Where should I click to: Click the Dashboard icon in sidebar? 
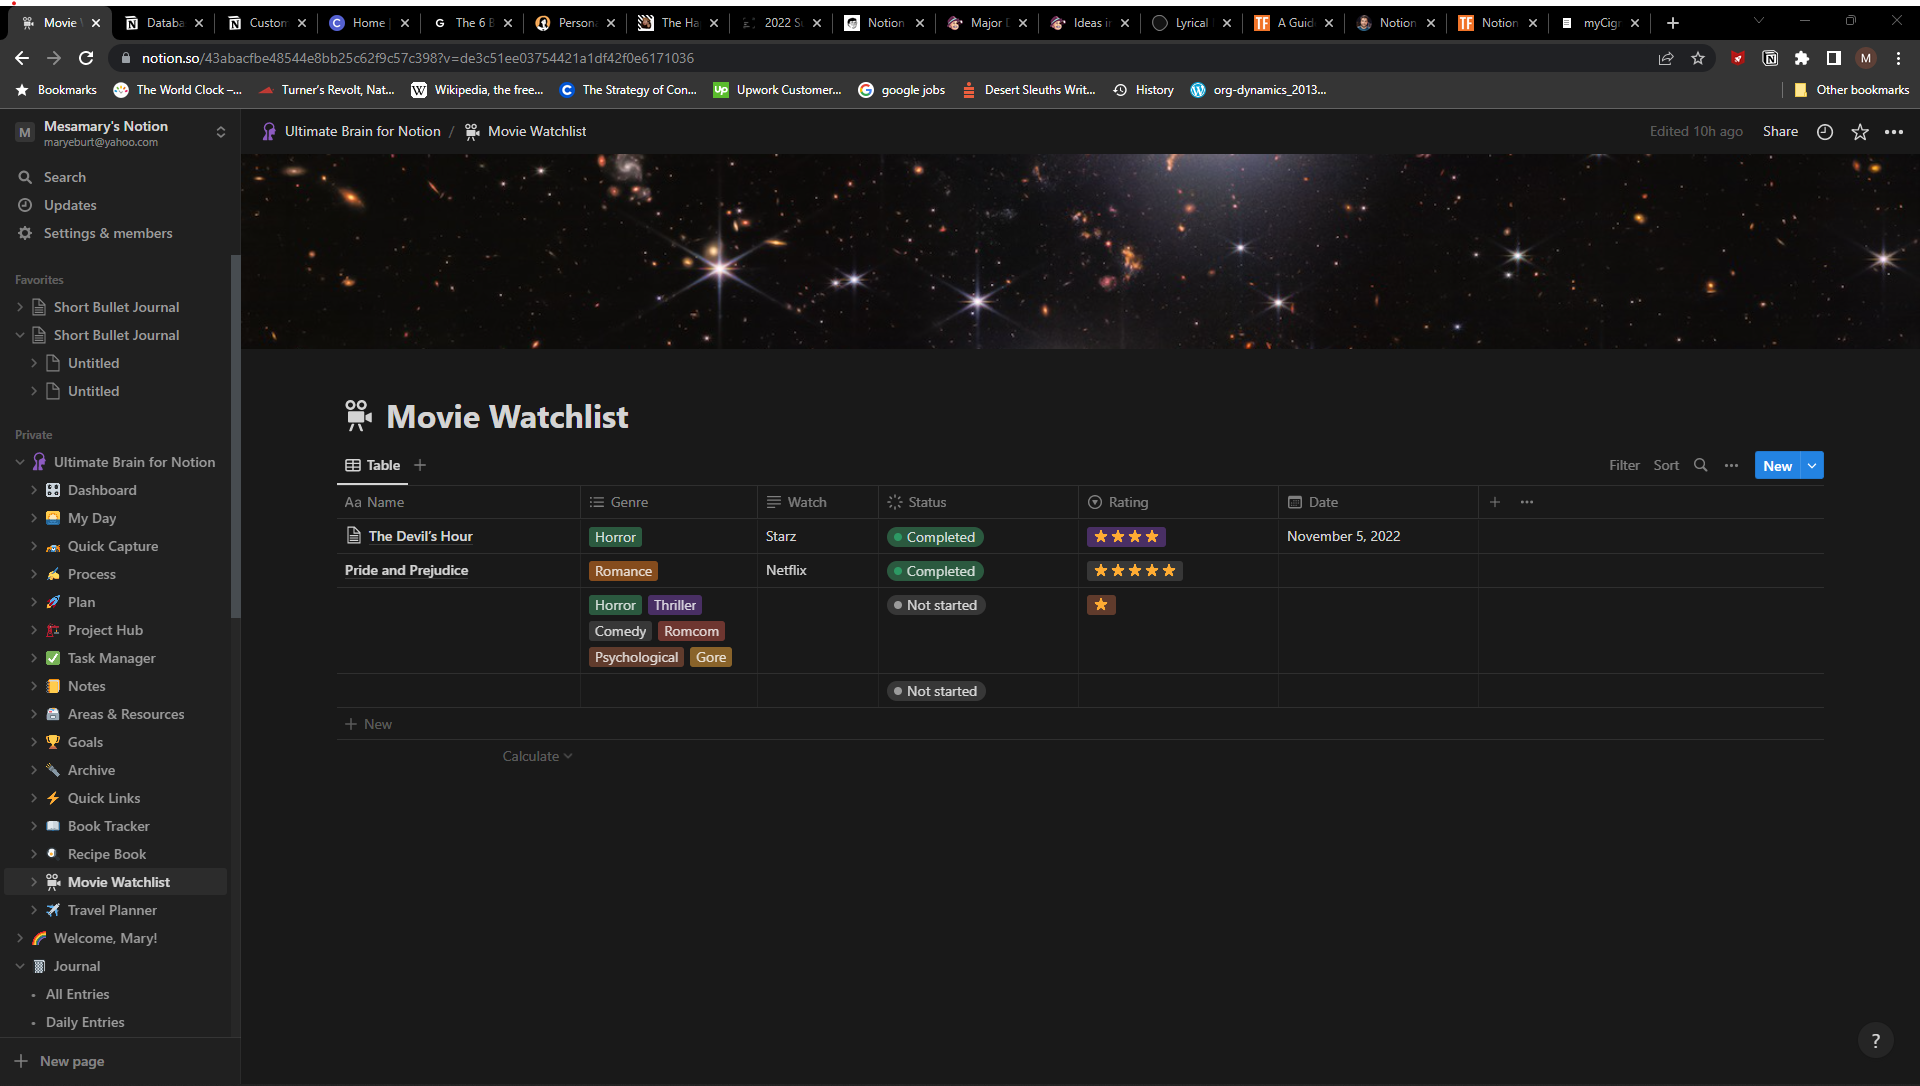(x=53, y=490)
